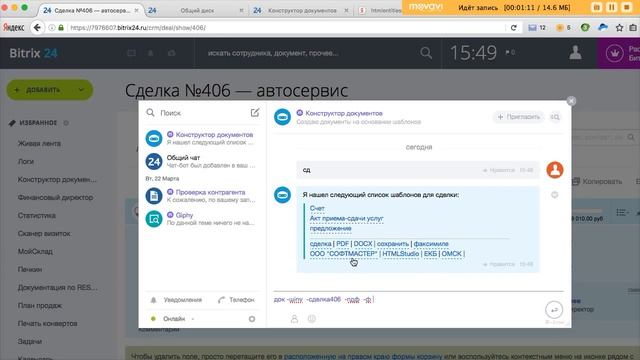Click browser back arrow button
The width and height of the screenshot is (640, 360).
point(37,28)
